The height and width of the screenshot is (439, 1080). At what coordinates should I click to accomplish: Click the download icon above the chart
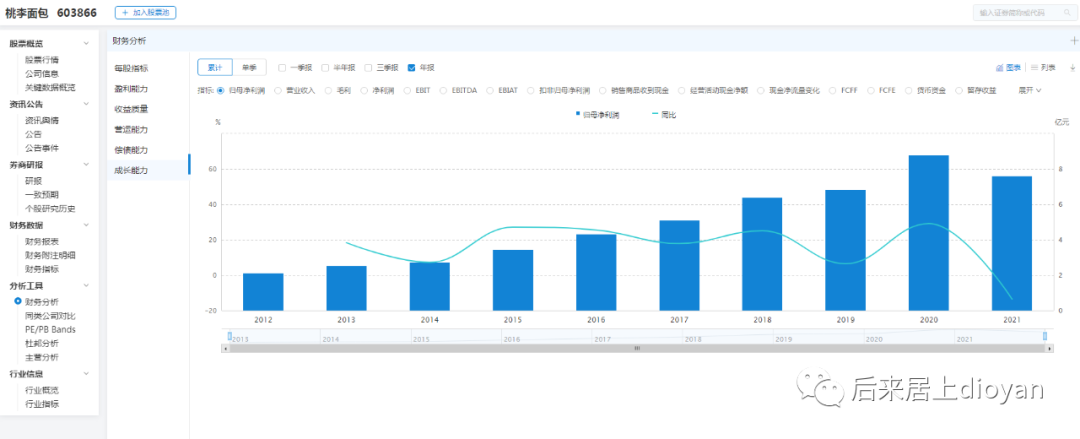click(1072, 68)
